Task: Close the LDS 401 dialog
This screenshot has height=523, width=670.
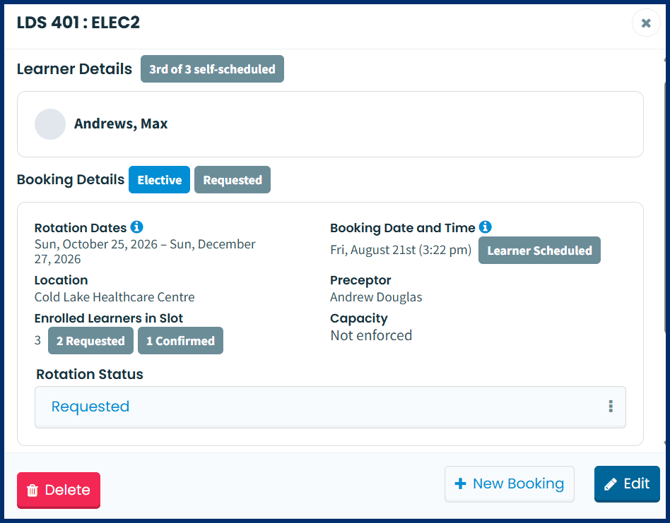Action: [646, 23]
